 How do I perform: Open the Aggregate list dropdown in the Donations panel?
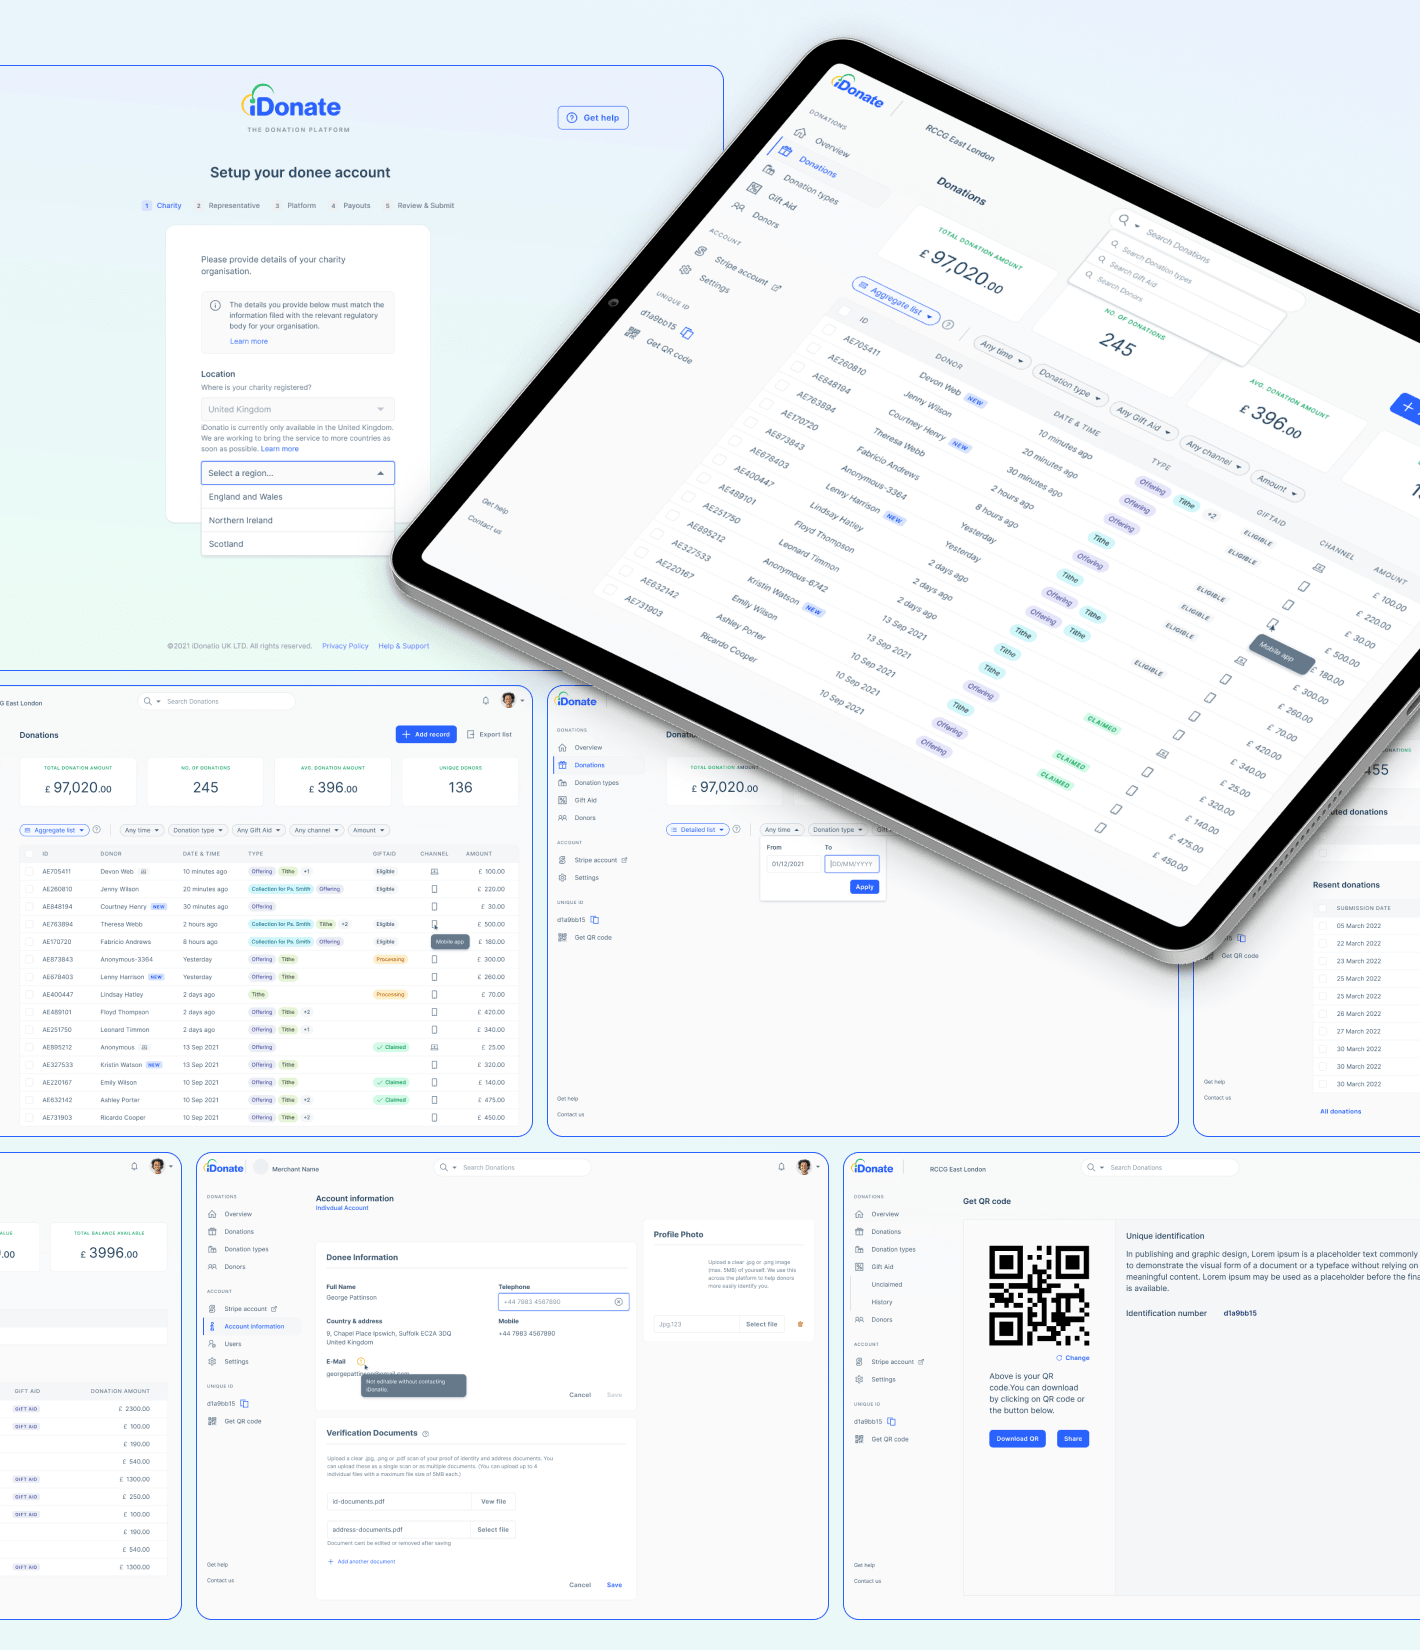[54, 830]
